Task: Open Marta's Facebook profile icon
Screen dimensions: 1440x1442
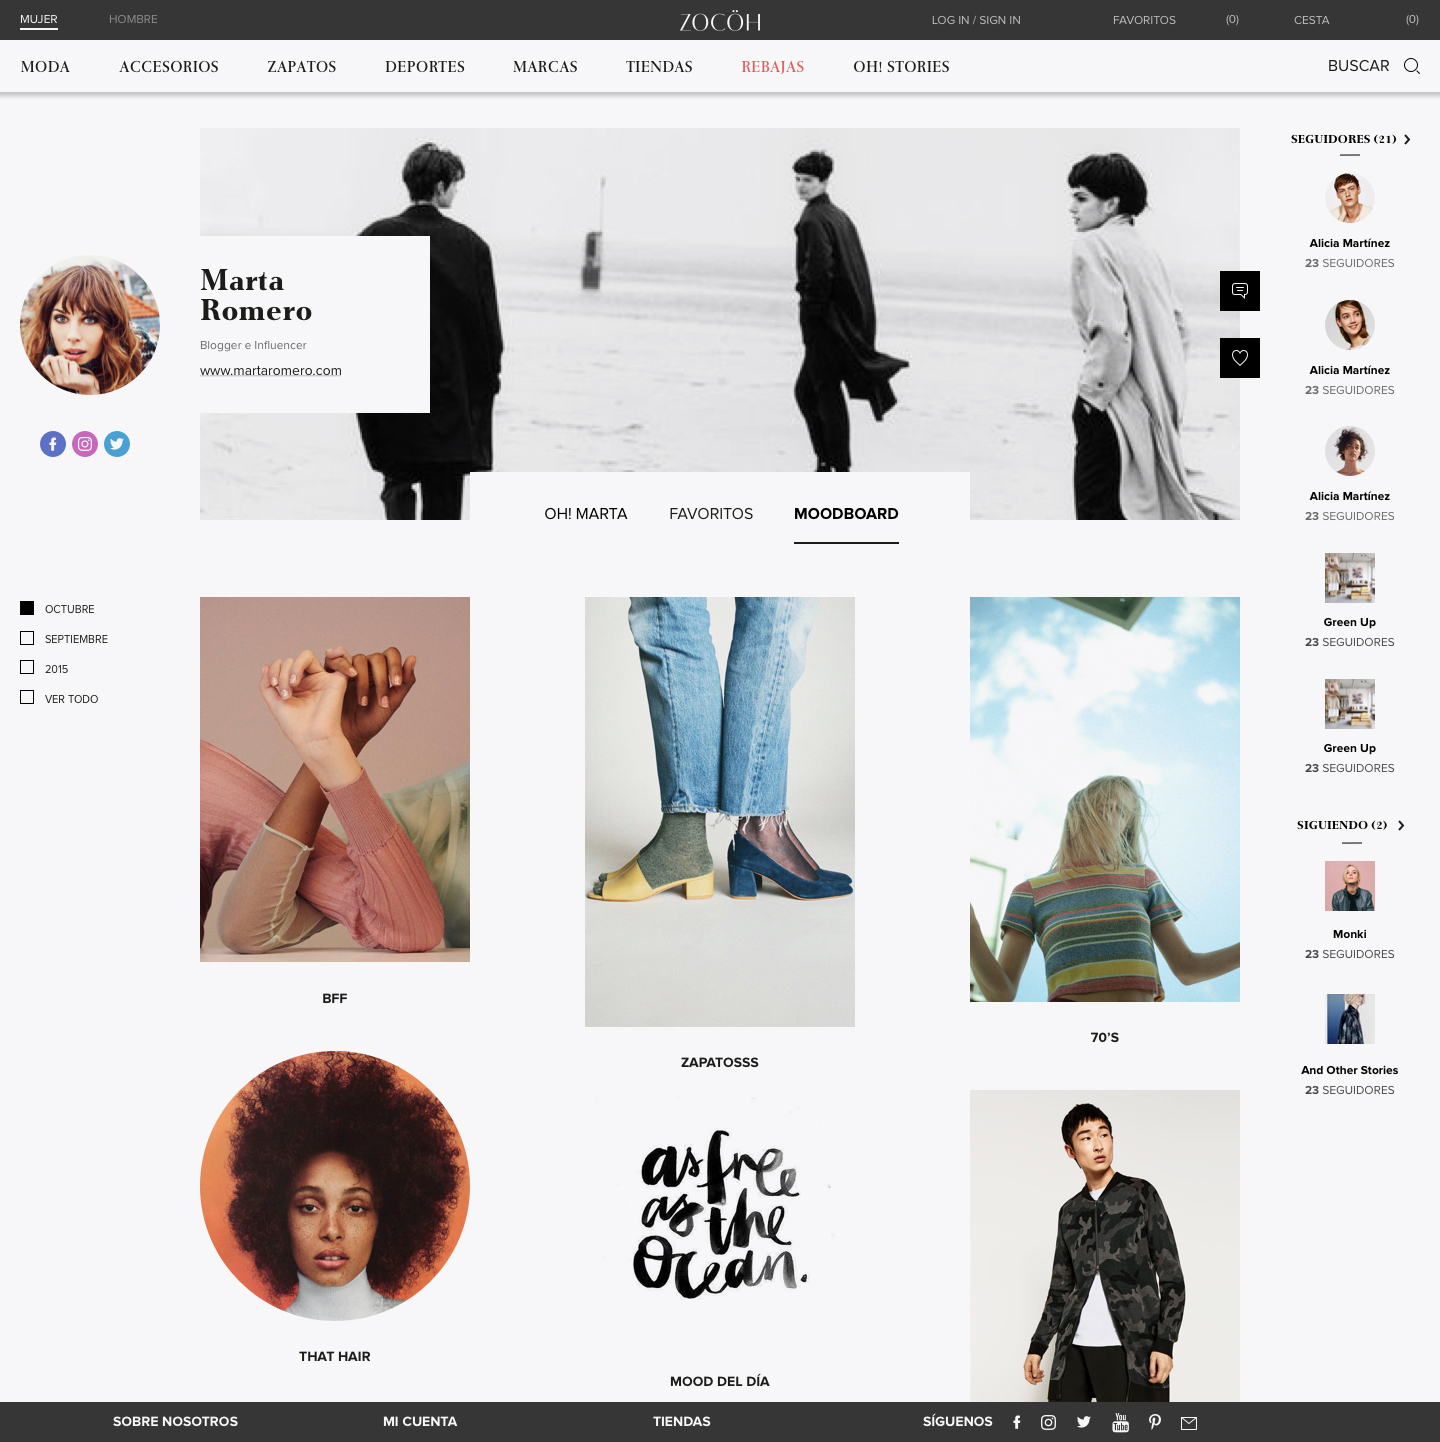Action: pyautogui.click(x=53, y=444)
